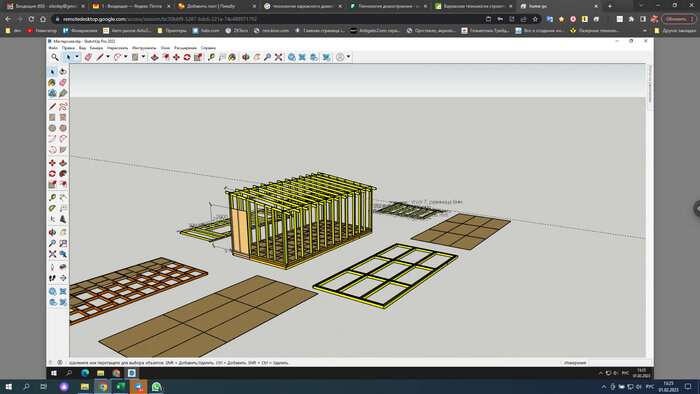Select the Walk tool with footprints icon
This screenshot has height=394, width=700.
point(52,278)
